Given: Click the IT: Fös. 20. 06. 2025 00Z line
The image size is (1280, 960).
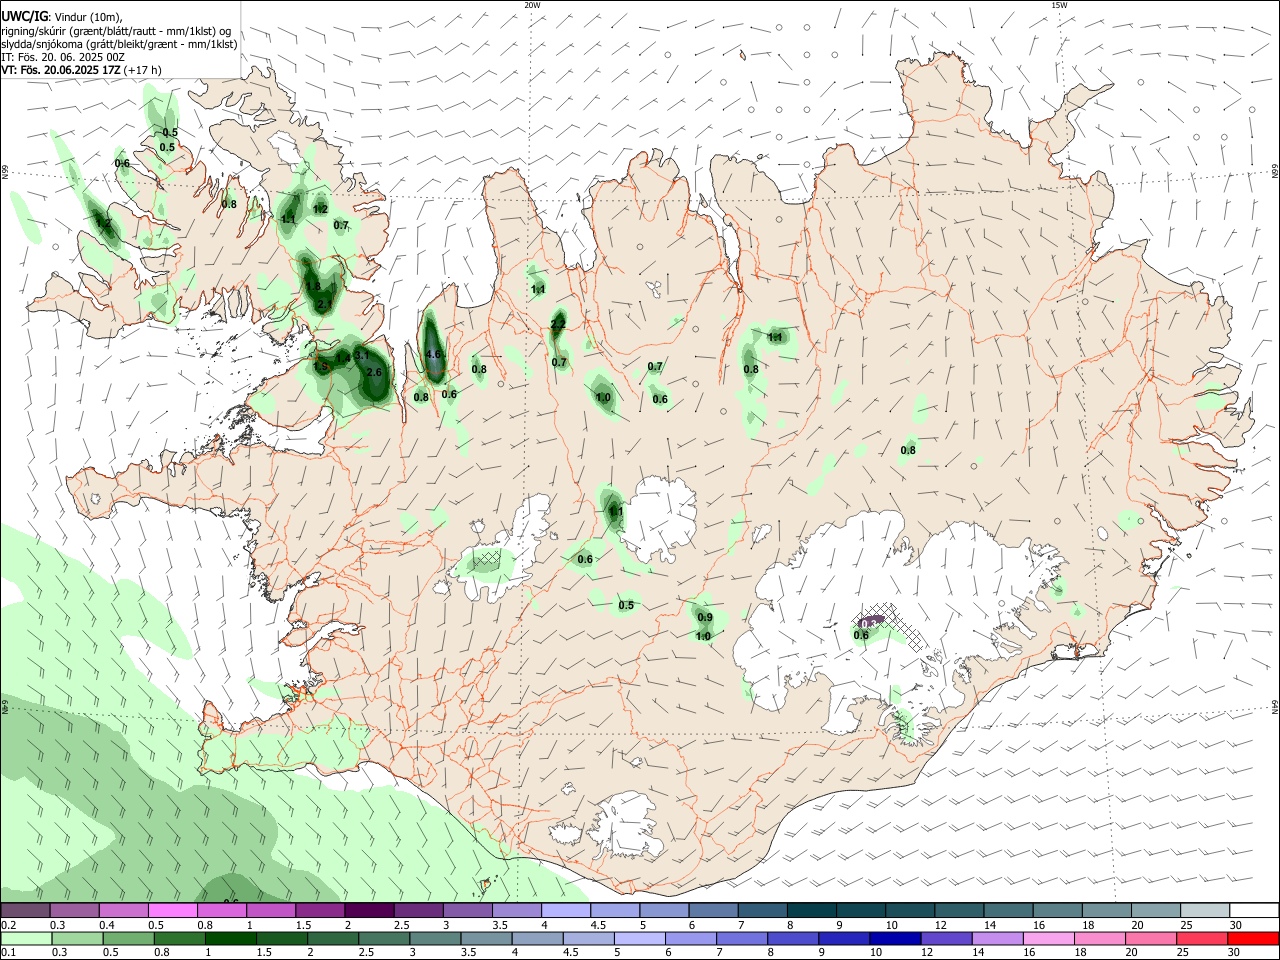Looking at the screenshot, I should 63,57.
